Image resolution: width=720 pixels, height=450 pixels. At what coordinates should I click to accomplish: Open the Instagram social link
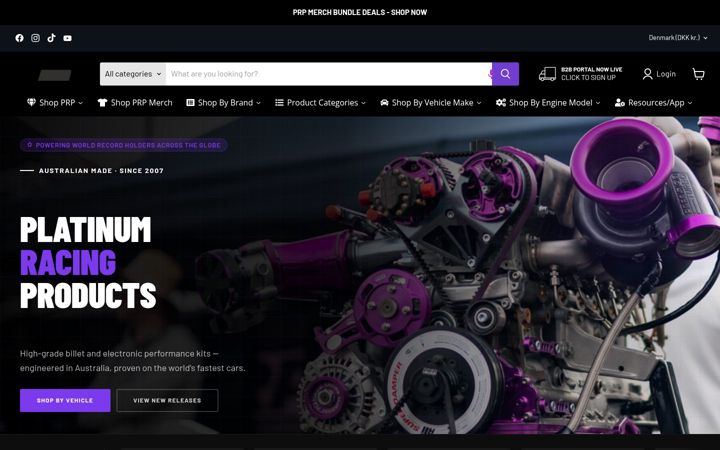35,38
